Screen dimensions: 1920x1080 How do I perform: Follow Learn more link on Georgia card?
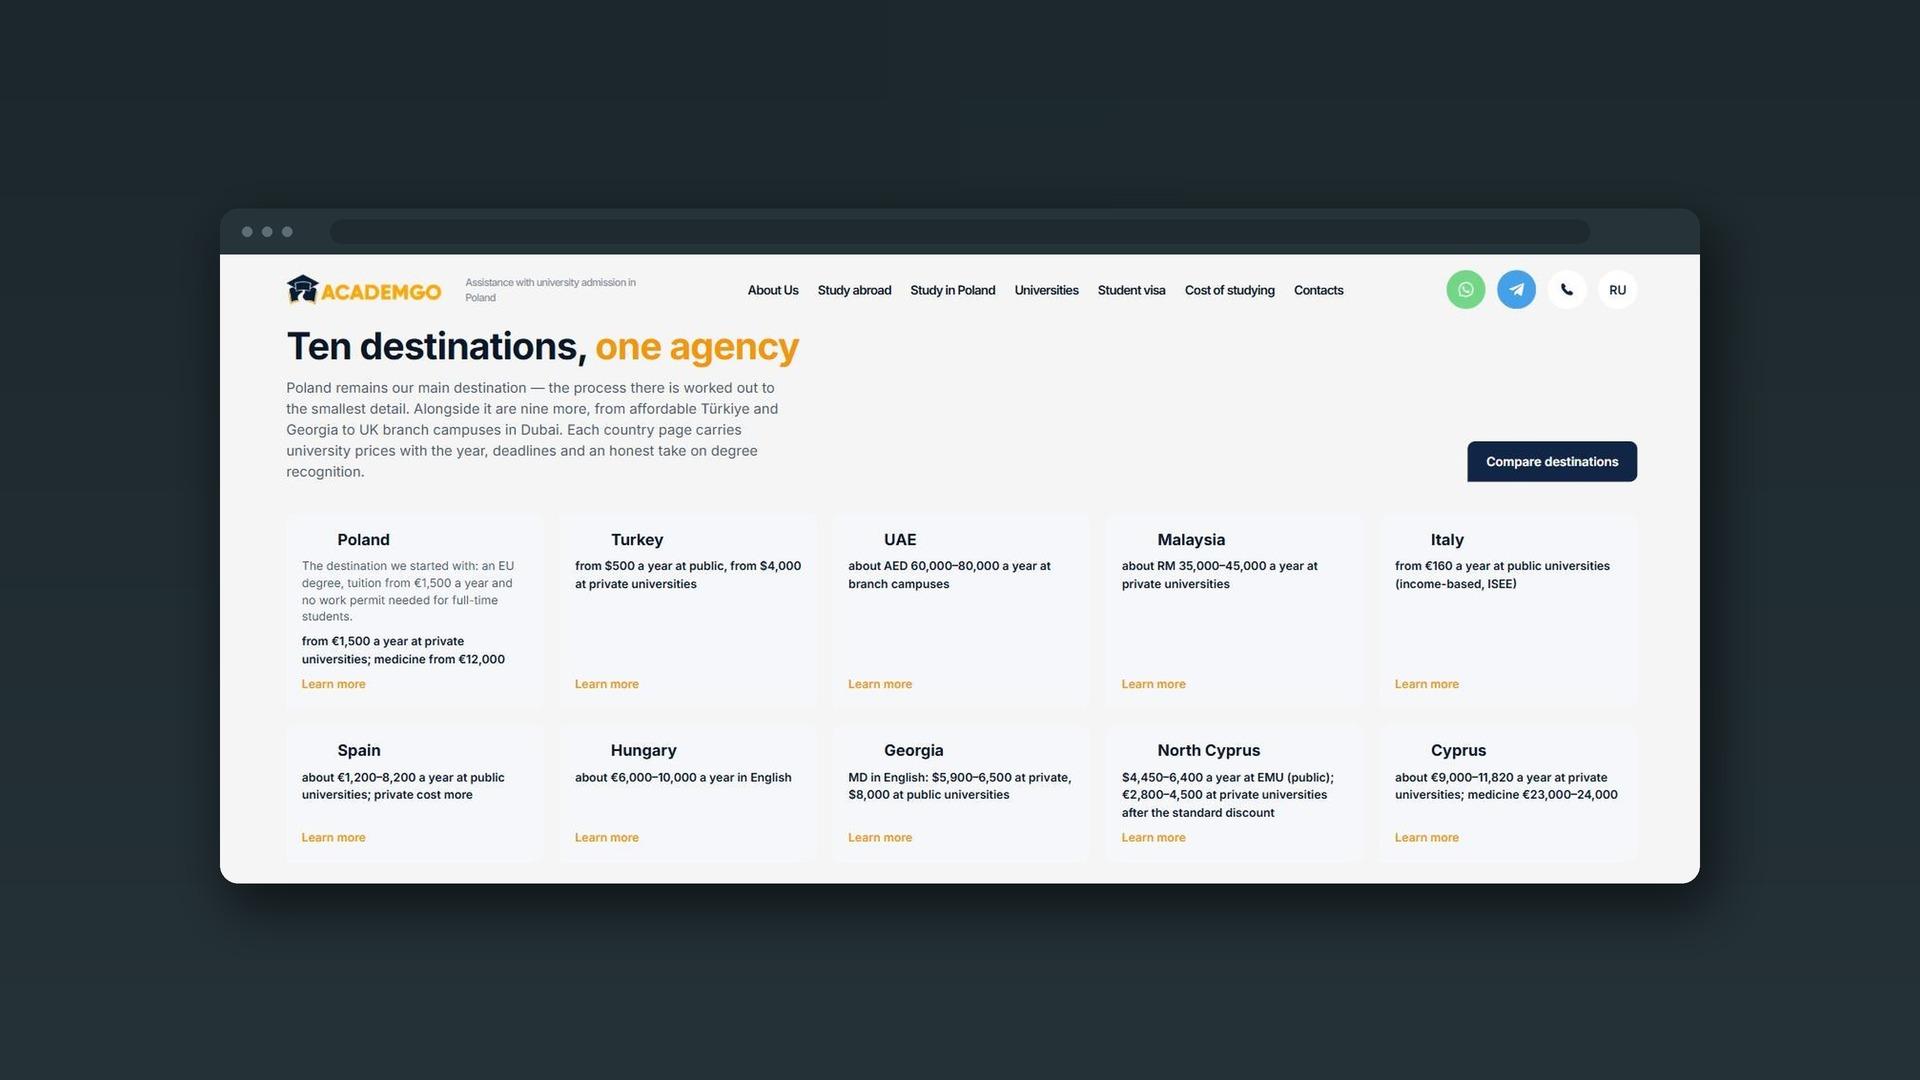coord(880,838)
